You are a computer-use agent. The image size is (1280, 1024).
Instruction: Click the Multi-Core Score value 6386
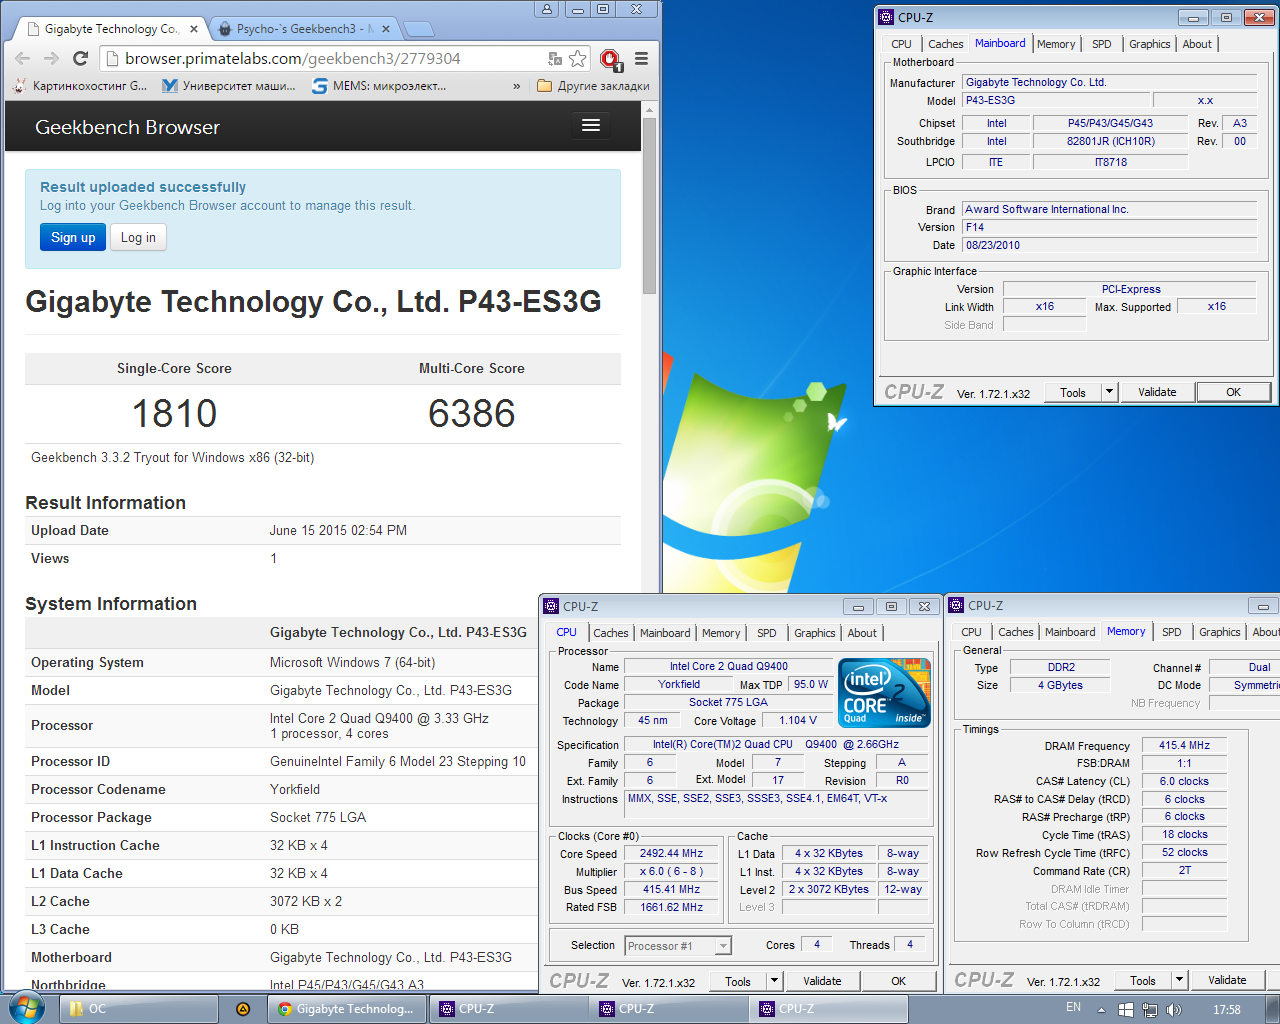472,413
